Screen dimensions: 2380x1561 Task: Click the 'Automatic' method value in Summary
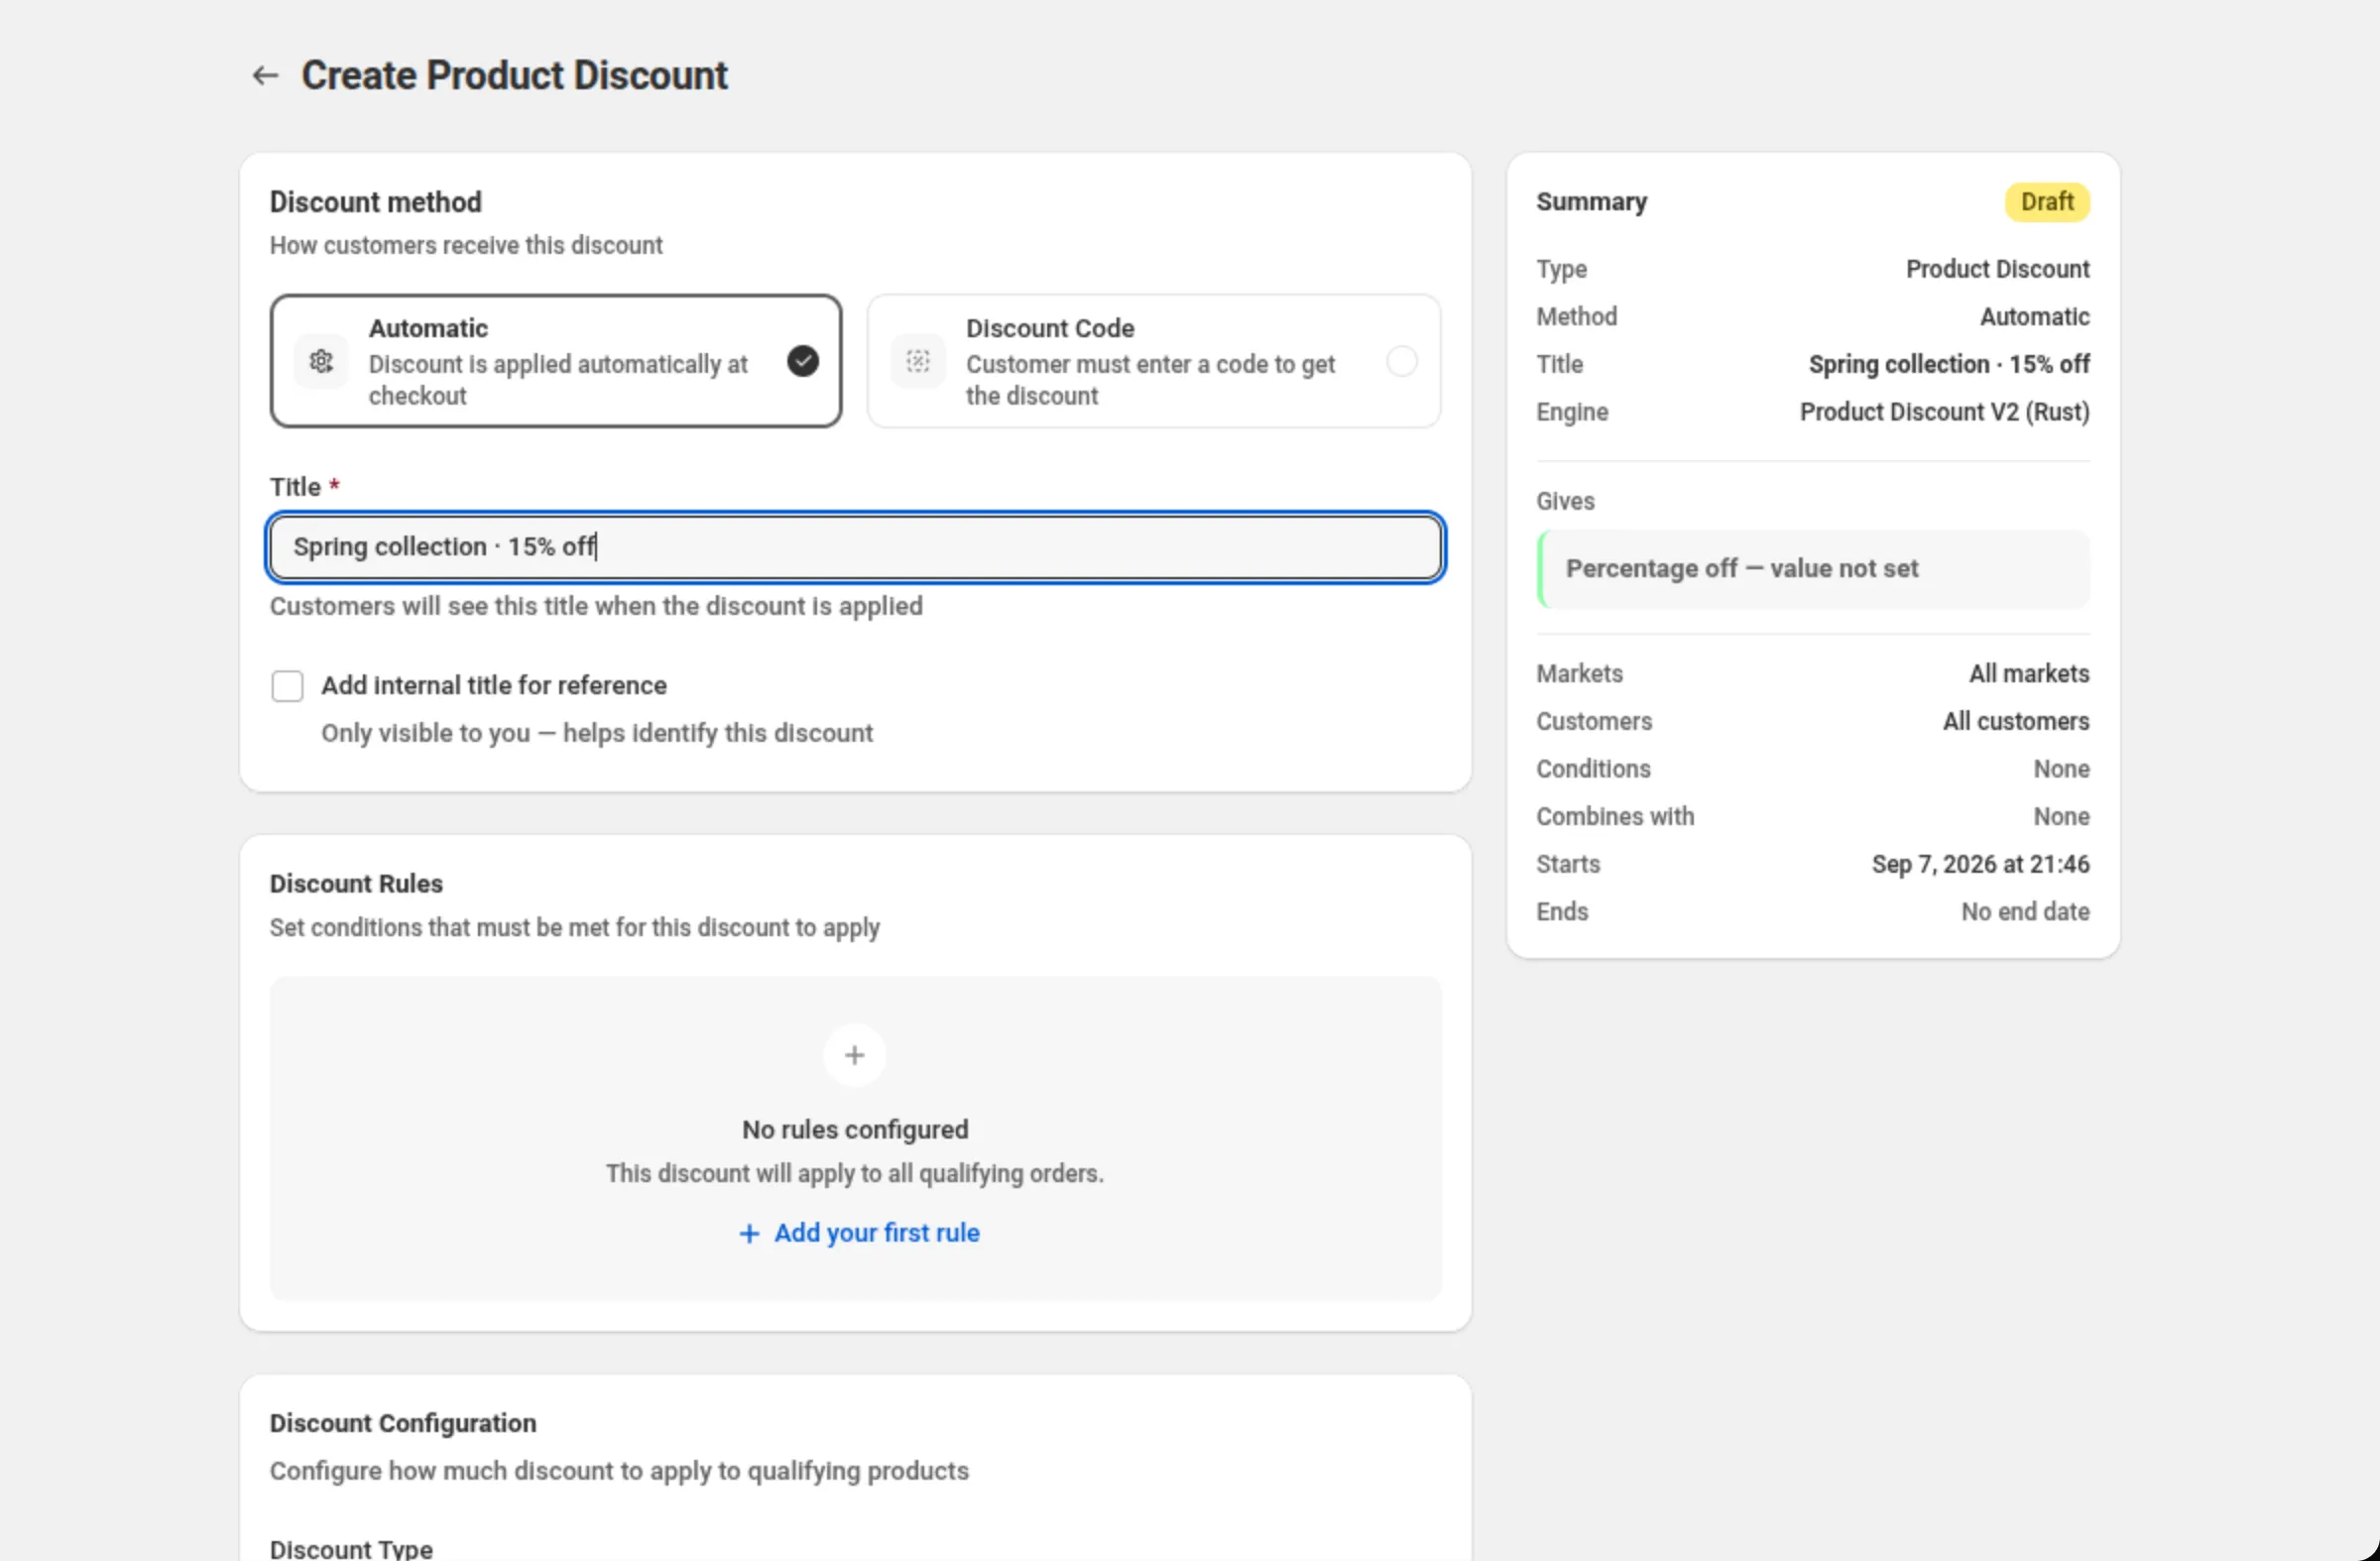[2034, 317]
